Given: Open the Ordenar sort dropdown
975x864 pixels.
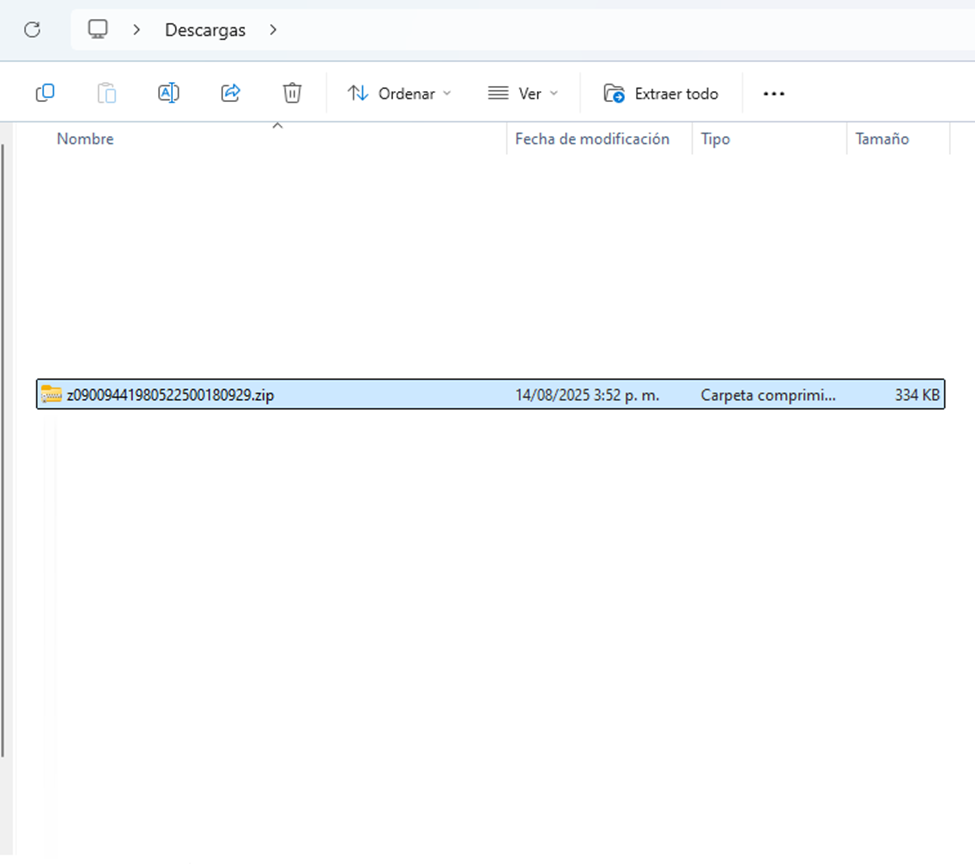Looking at the screenshot, I should 399,93.
